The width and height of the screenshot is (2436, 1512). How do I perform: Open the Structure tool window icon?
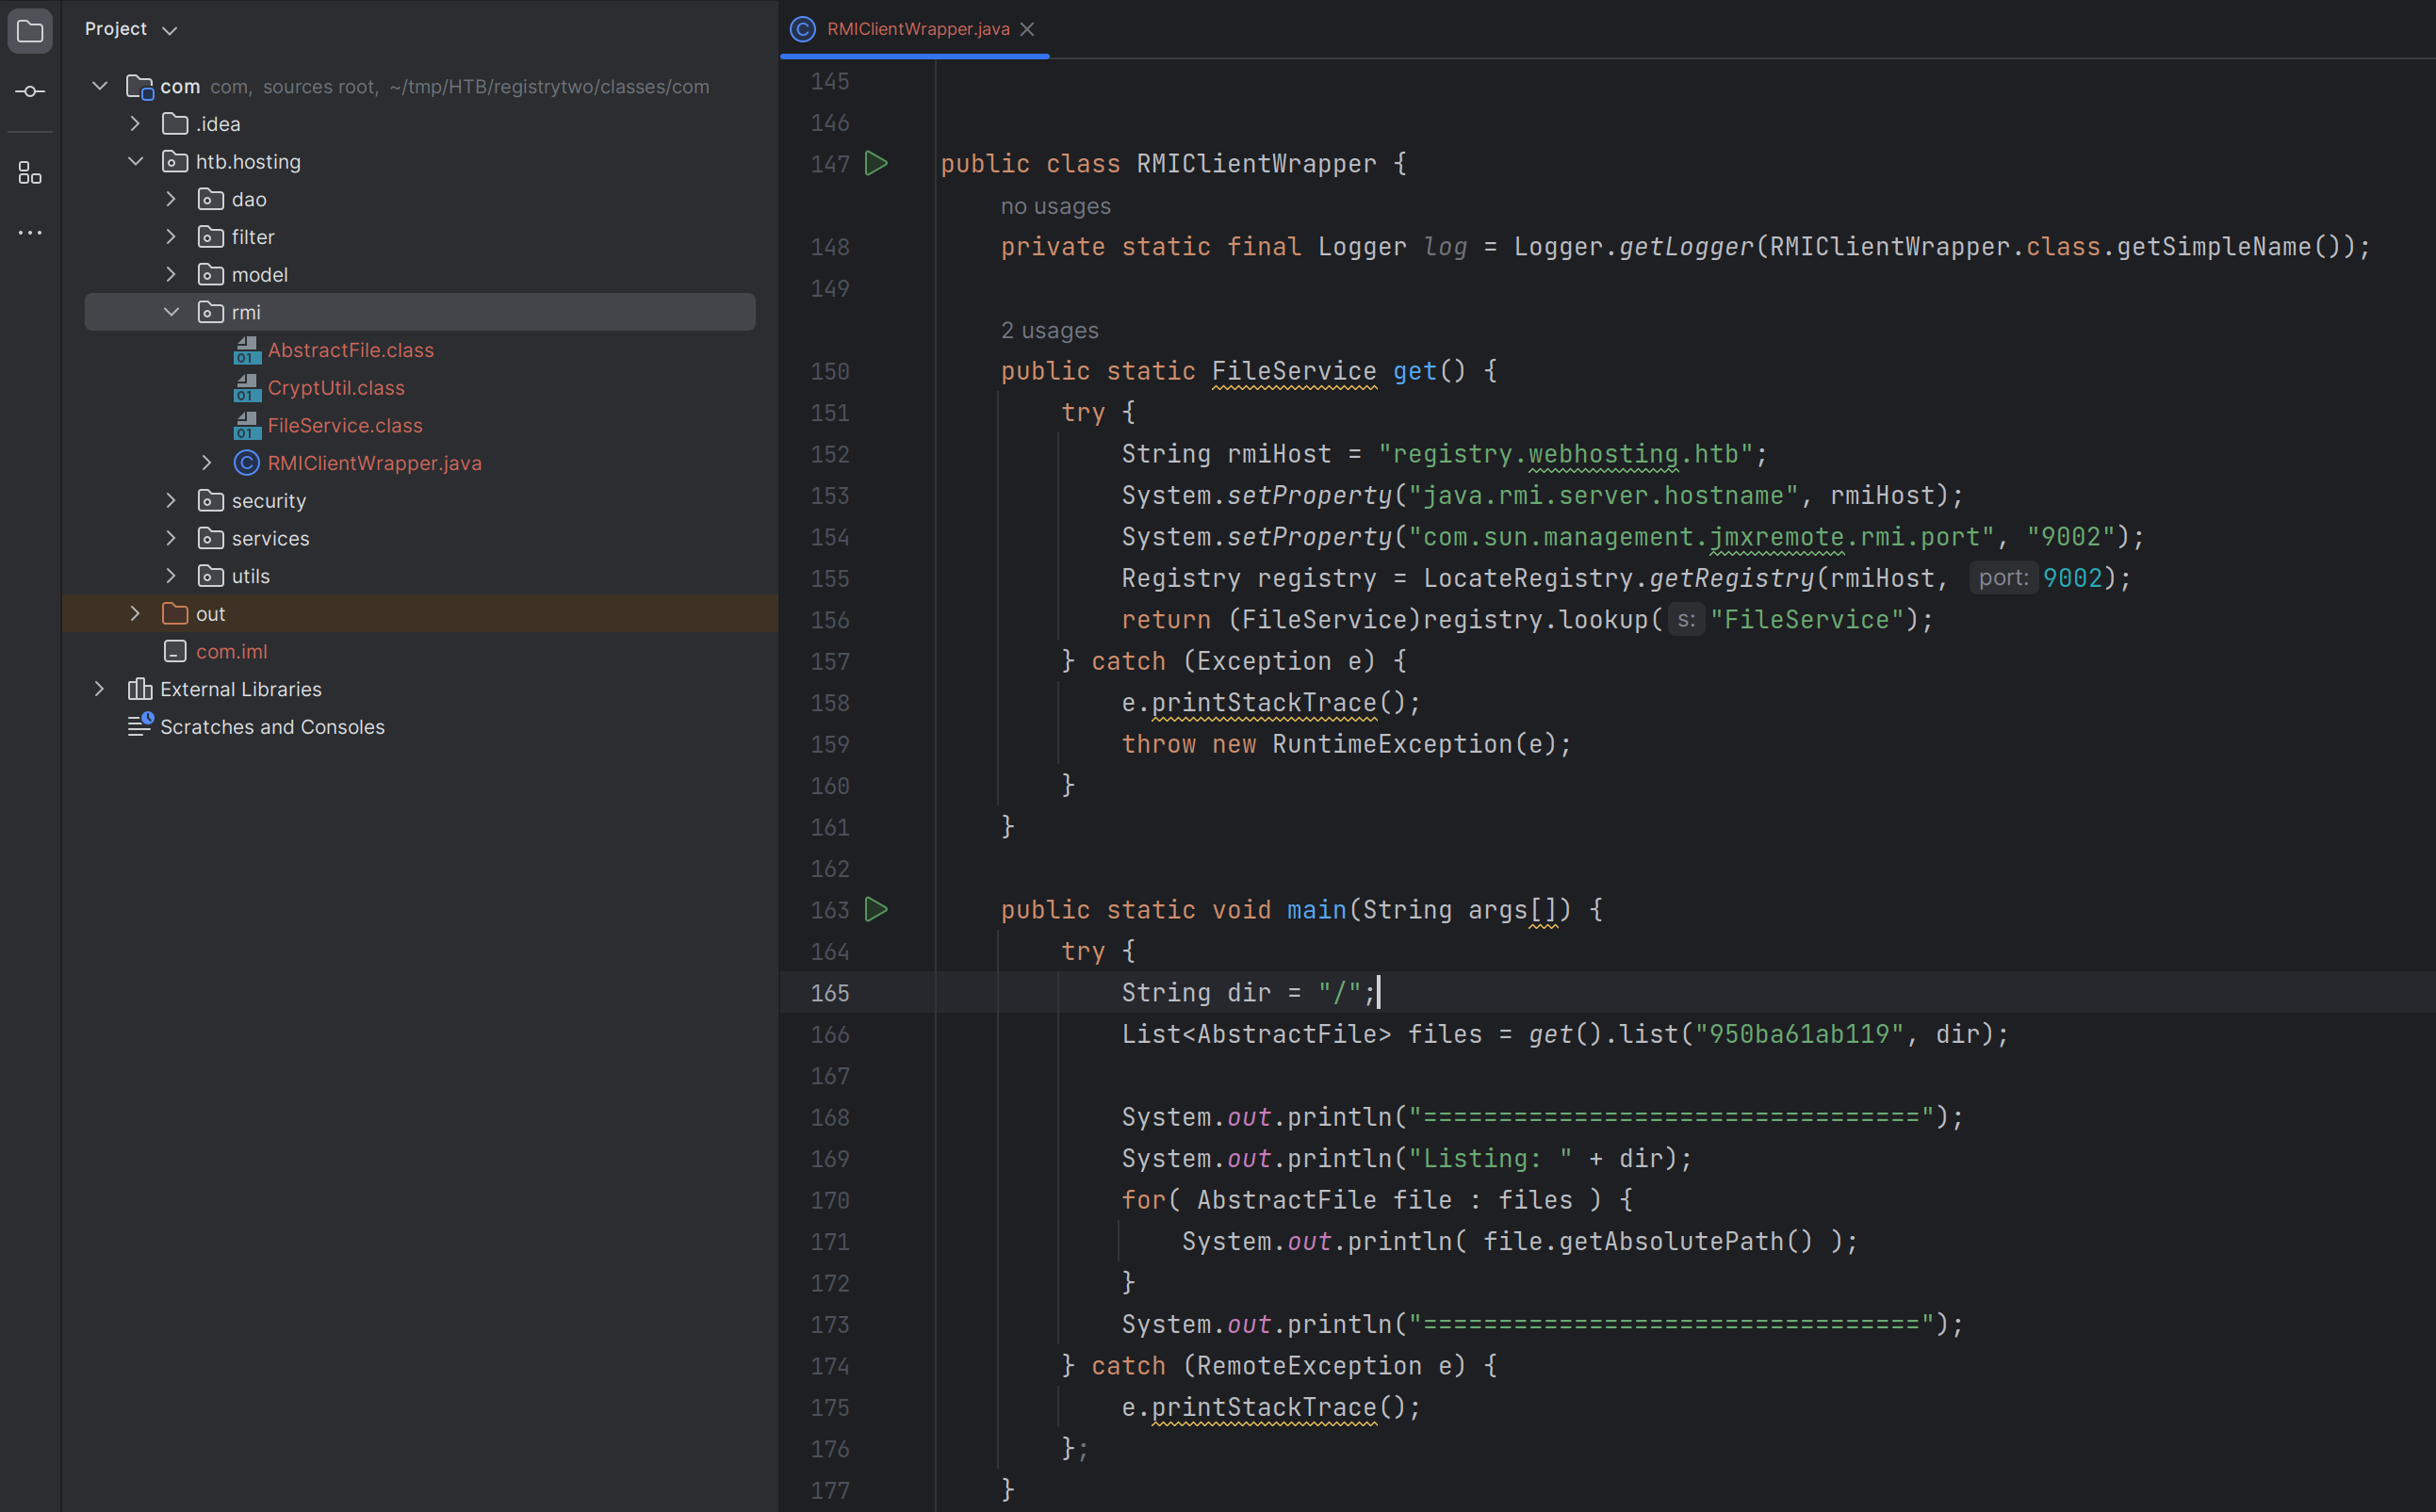point(30,173)
